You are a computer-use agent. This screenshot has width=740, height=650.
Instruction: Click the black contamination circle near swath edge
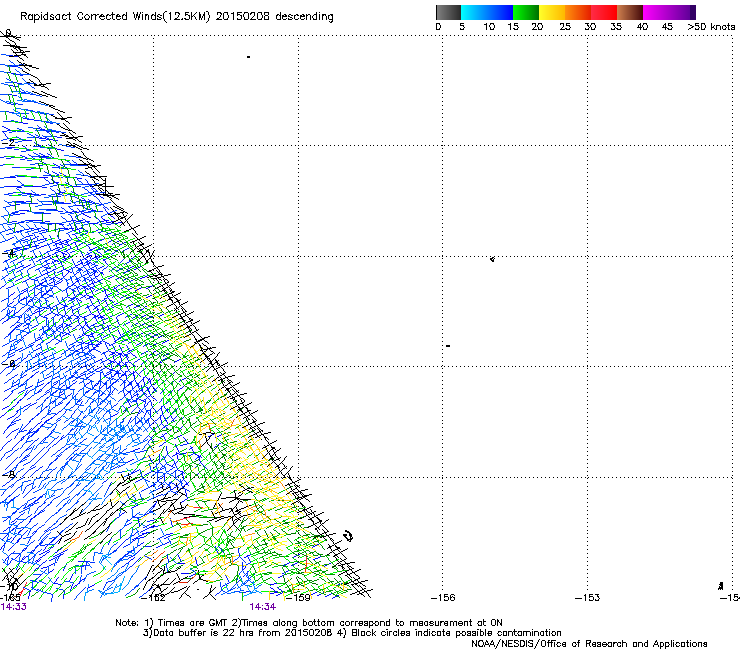[x=348, y=536]
